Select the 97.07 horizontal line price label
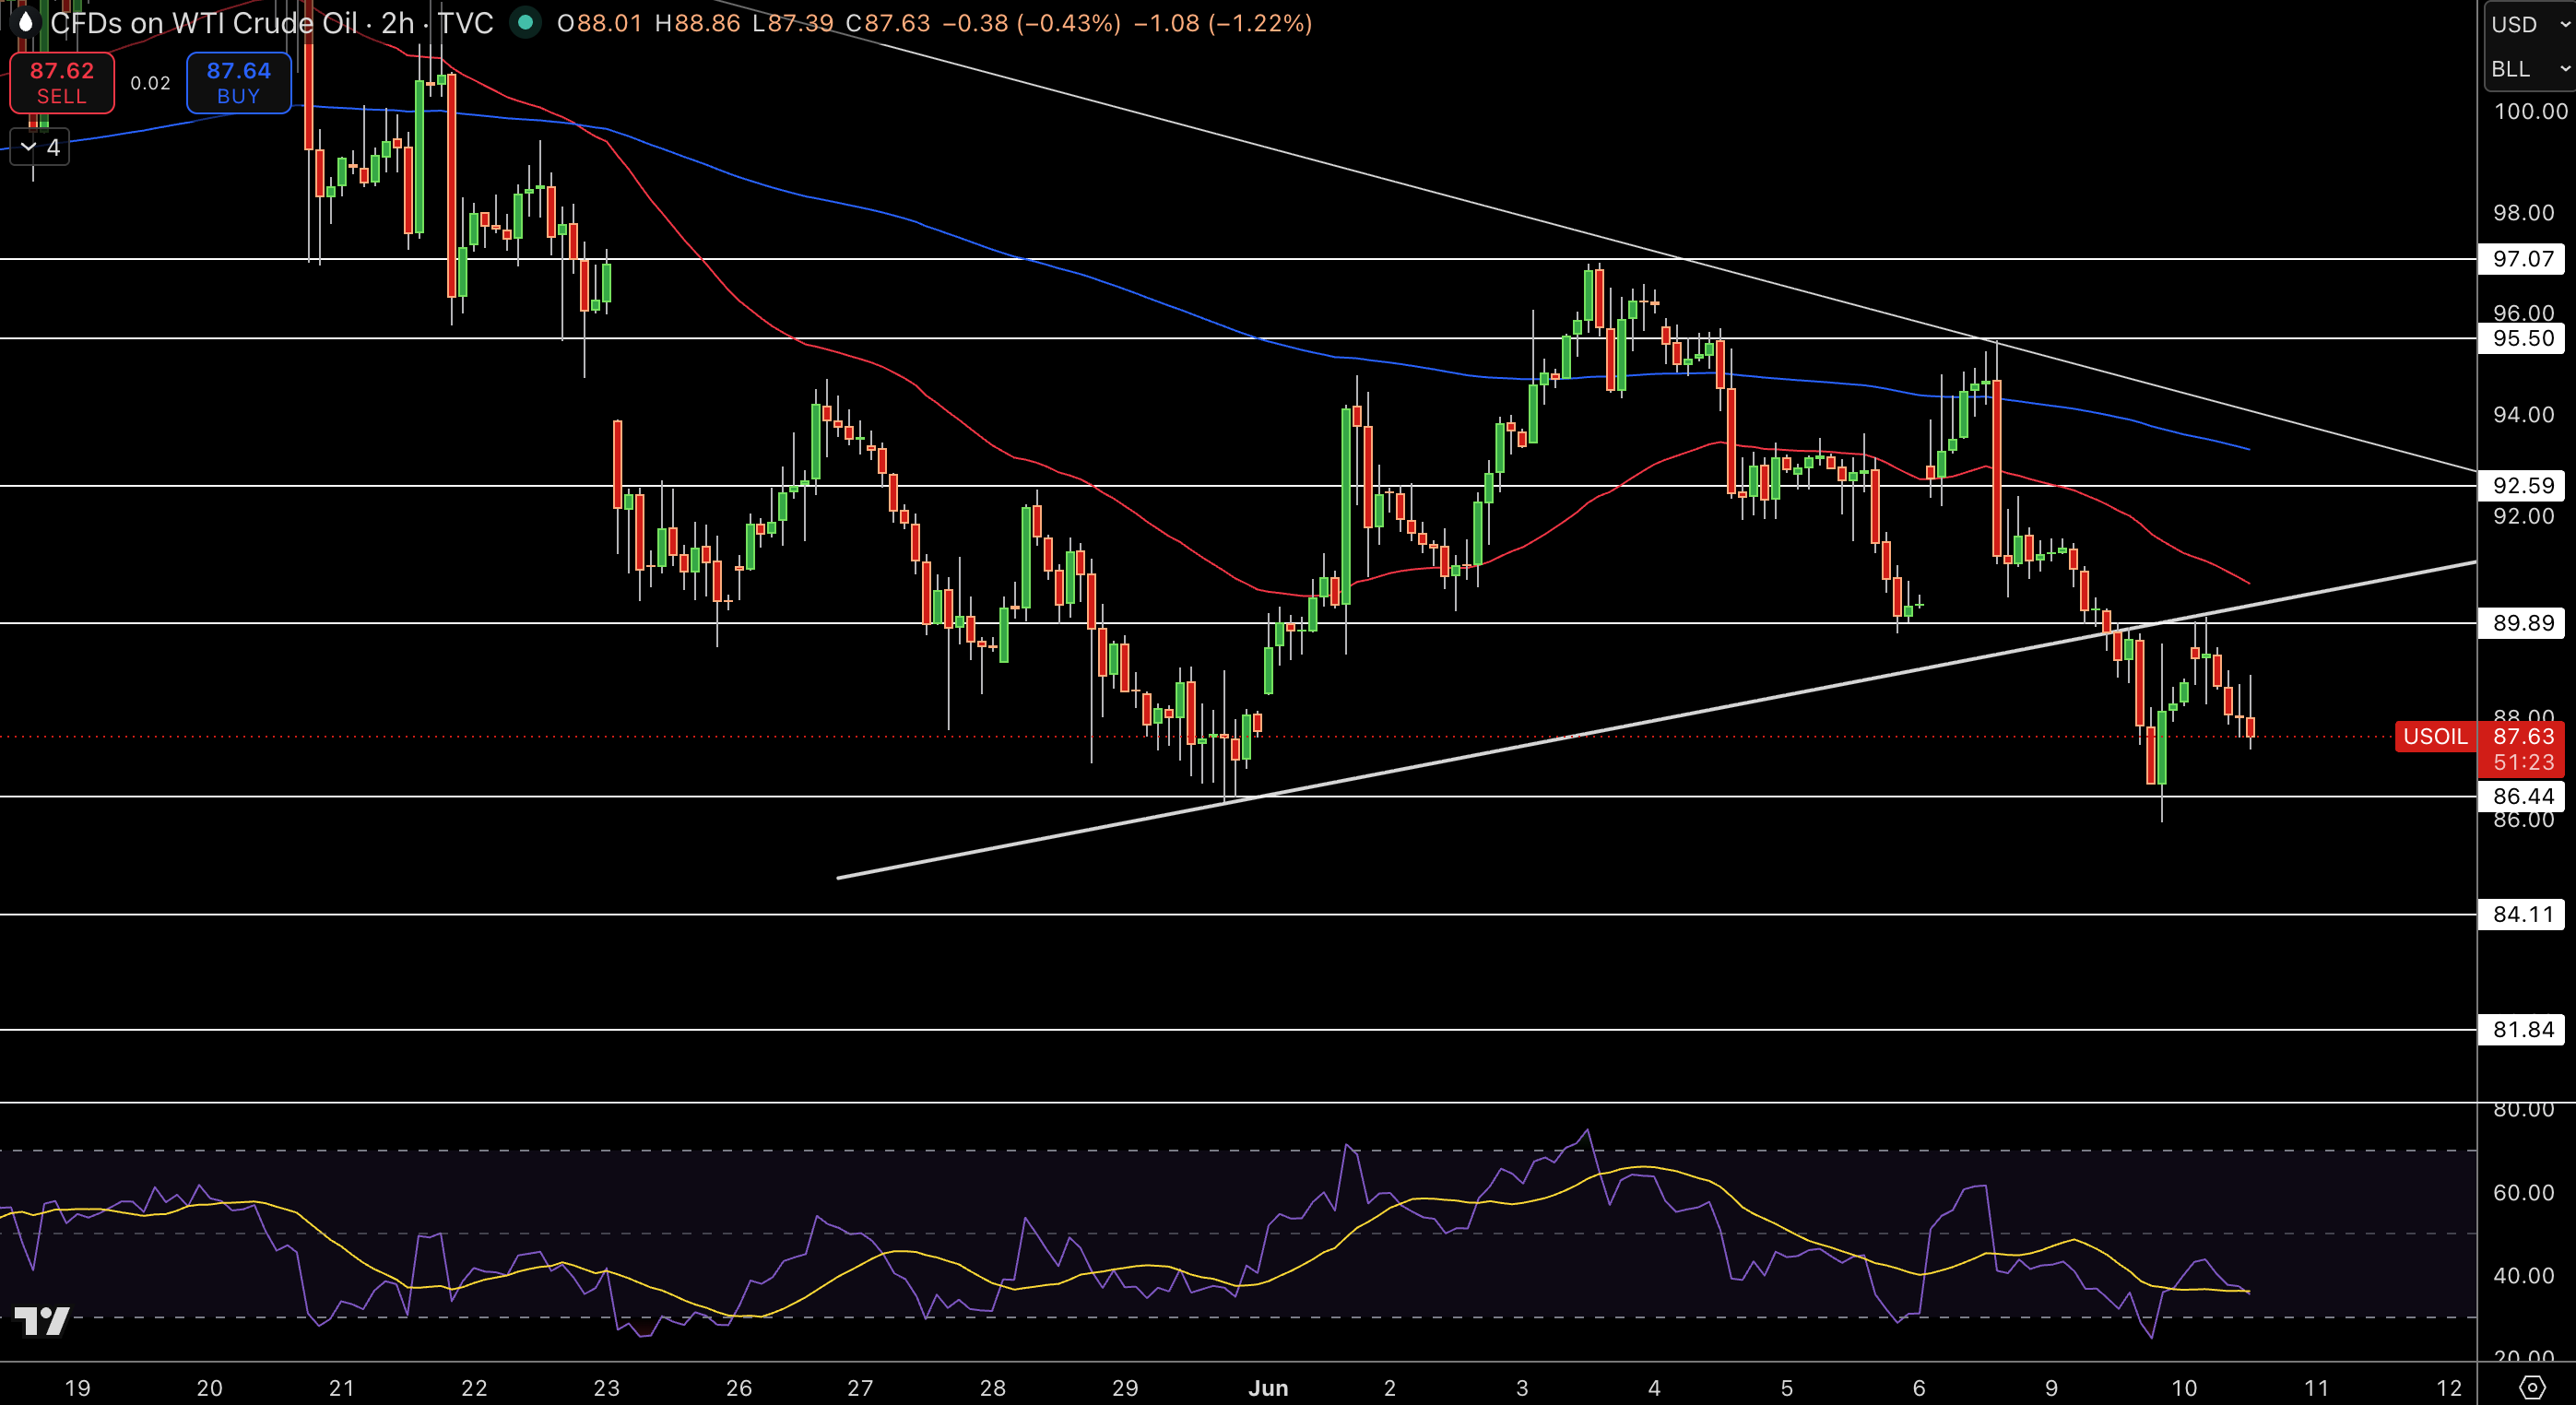 coord(2522,259)
